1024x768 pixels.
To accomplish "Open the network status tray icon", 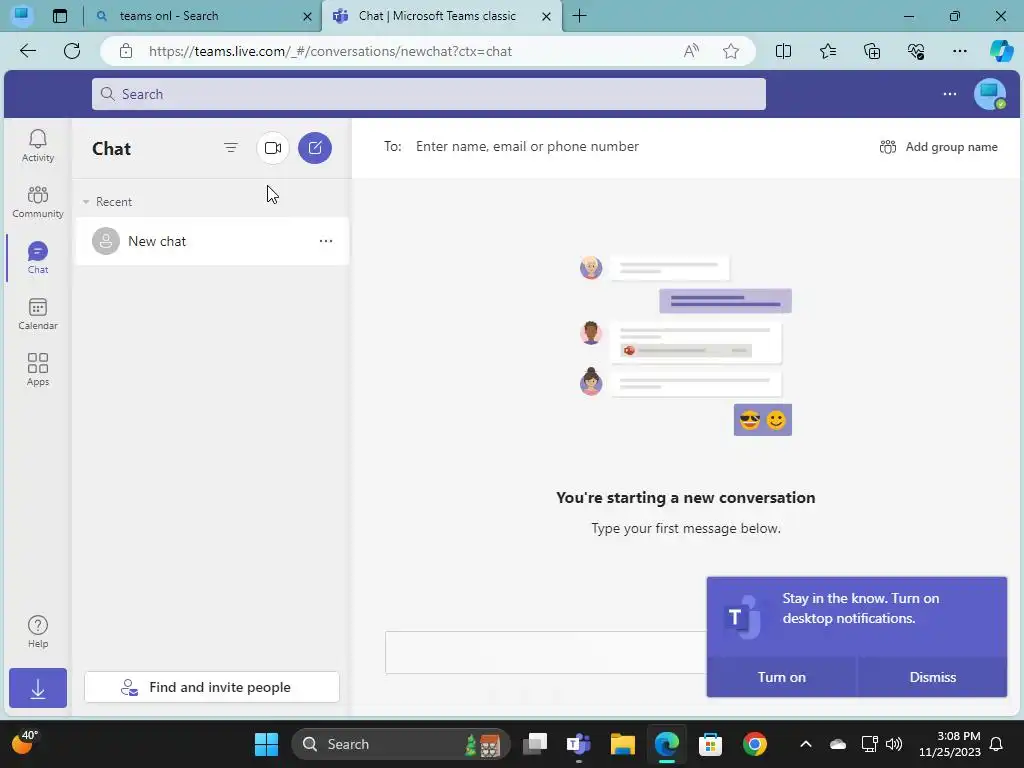I will pyautogui.click(x=869, y=744).
